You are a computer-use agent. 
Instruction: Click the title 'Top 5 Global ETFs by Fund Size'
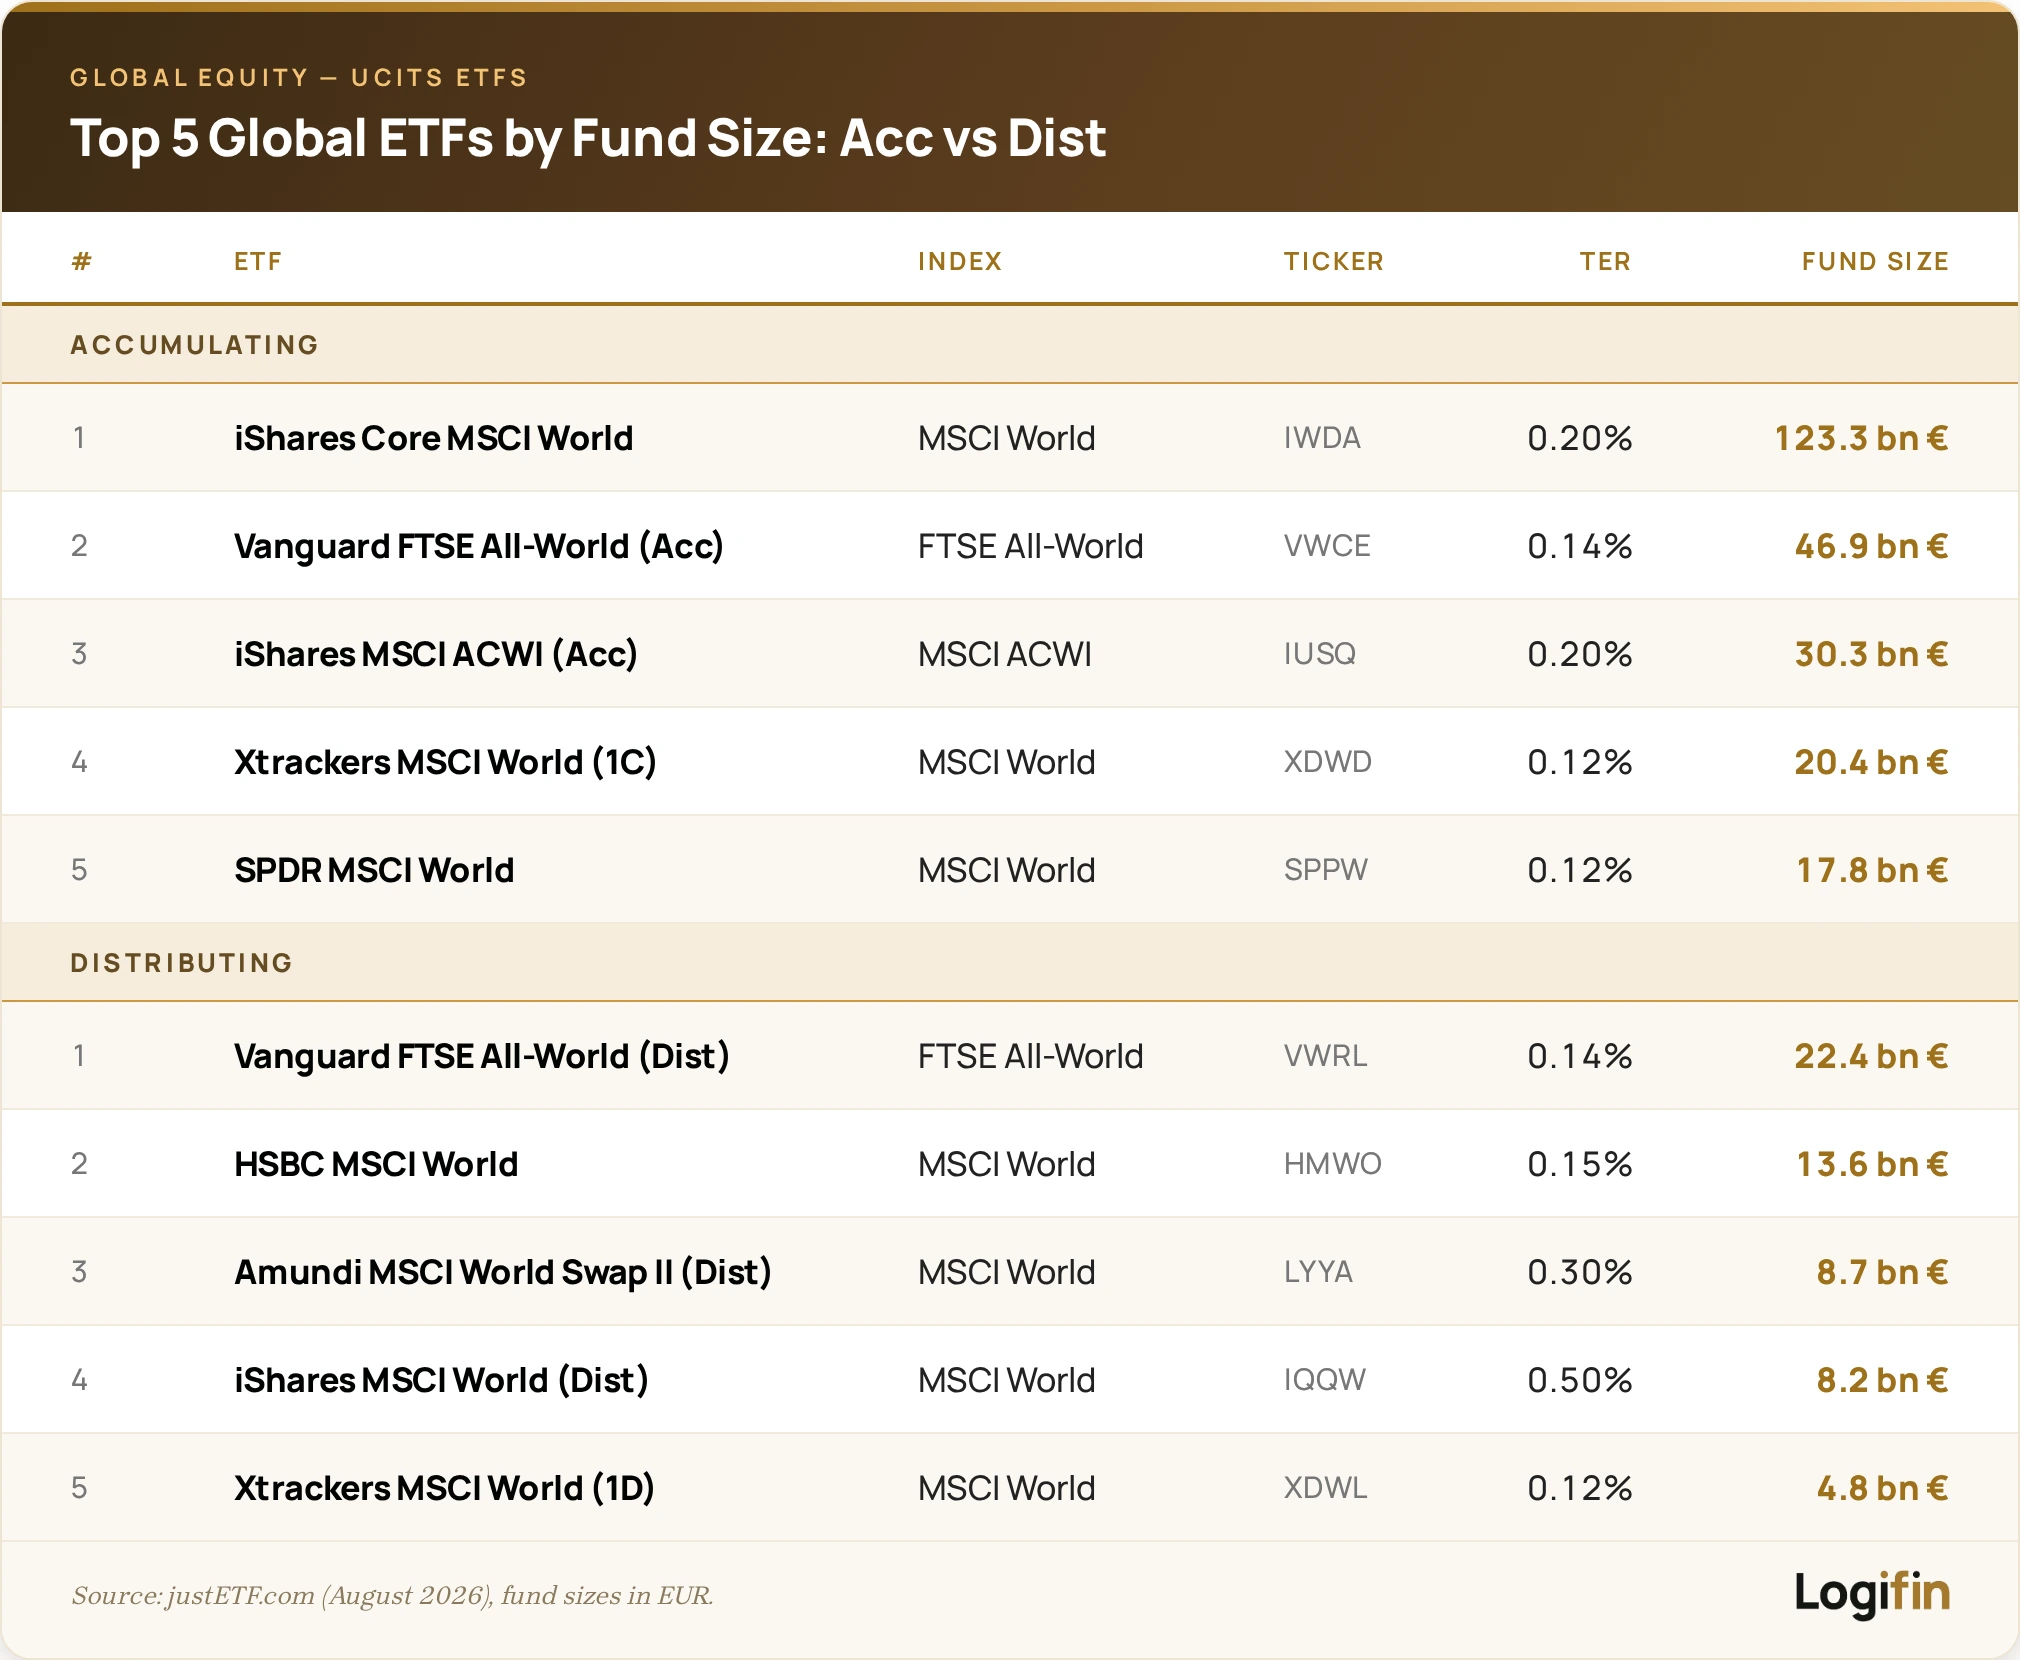coord(449,138)
